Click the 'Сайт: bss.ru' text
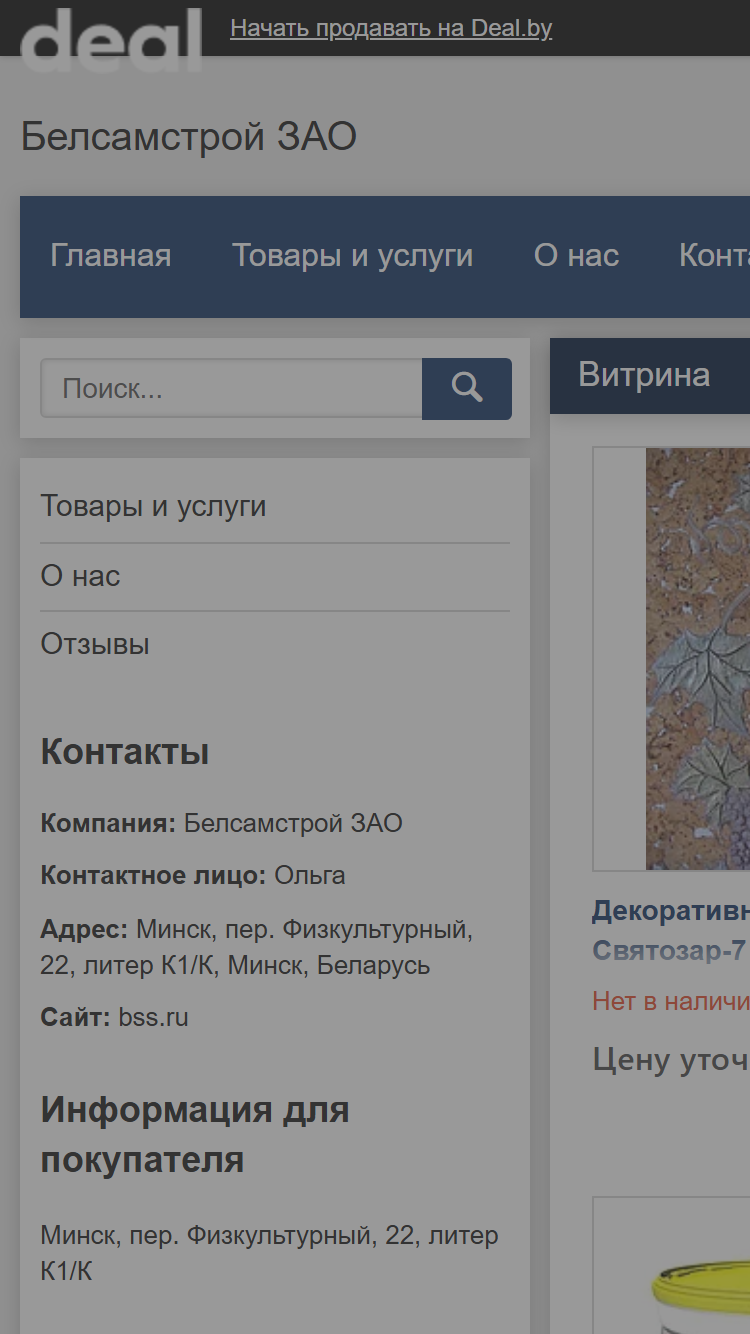The height and width of the screenshot is (1334, 750). [x=115, y=1018]
